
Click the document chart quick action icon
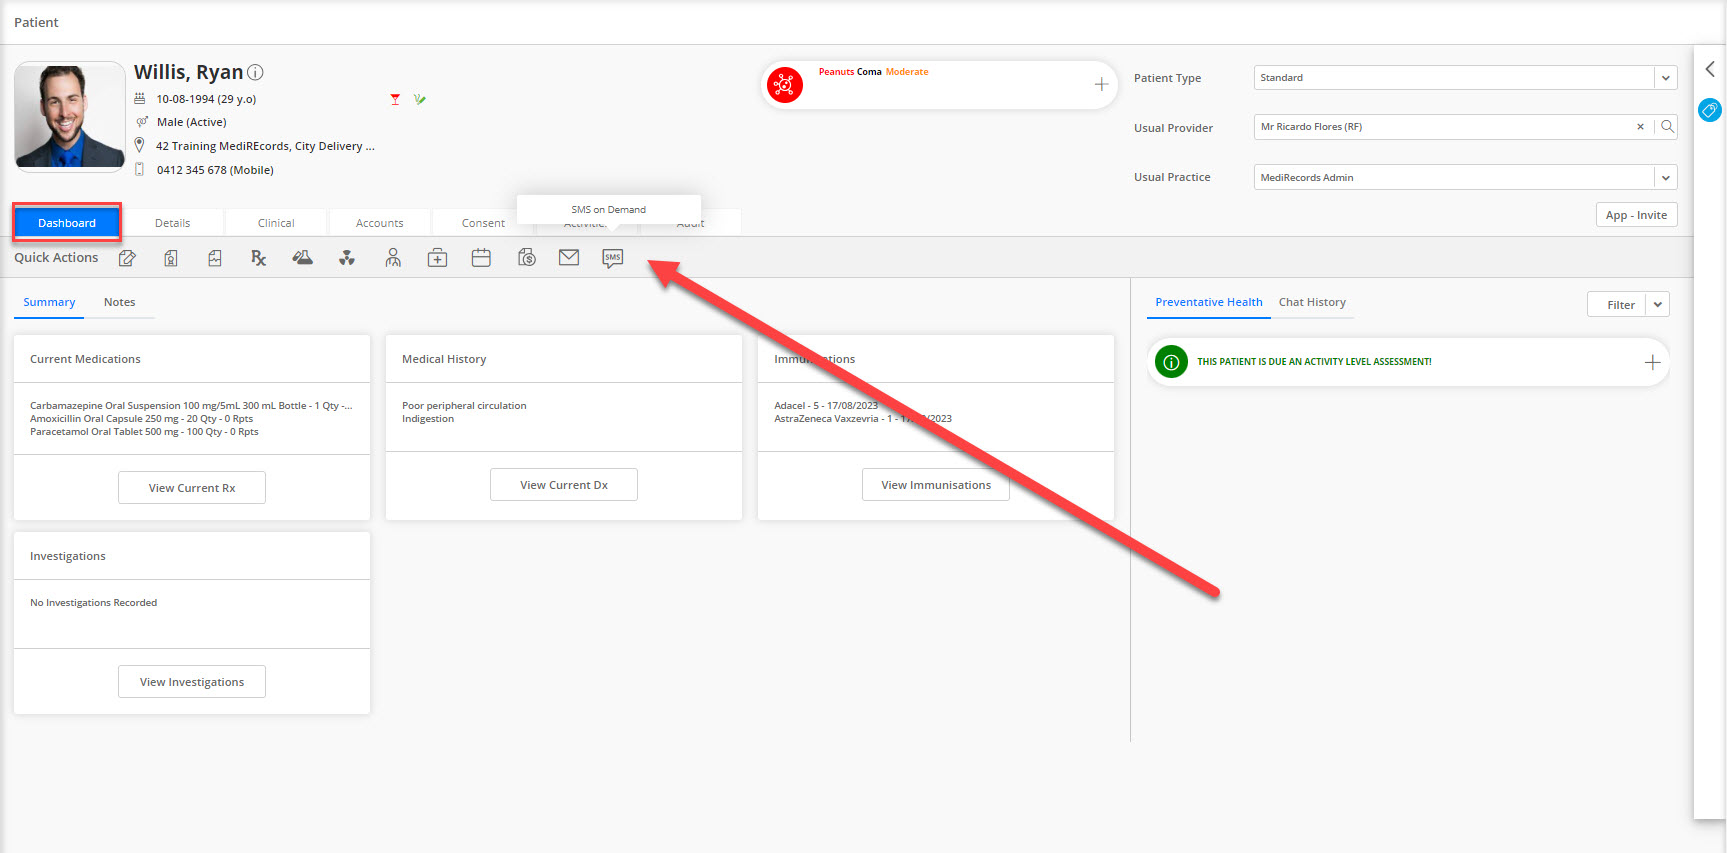coord(214,258)
